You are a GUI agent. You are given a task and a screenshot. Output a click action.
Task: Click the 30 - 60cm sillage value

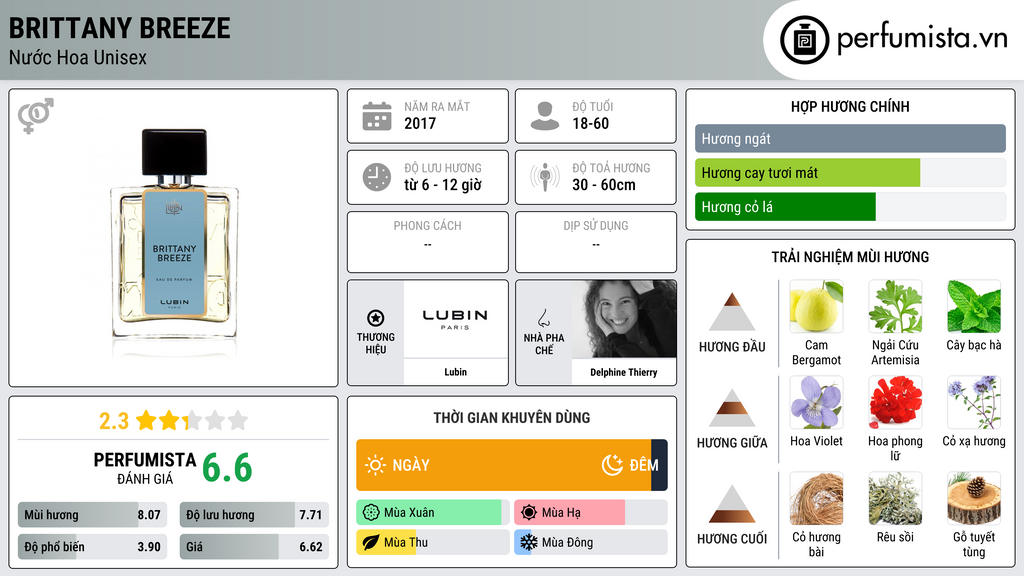click(x=604, y=185)
